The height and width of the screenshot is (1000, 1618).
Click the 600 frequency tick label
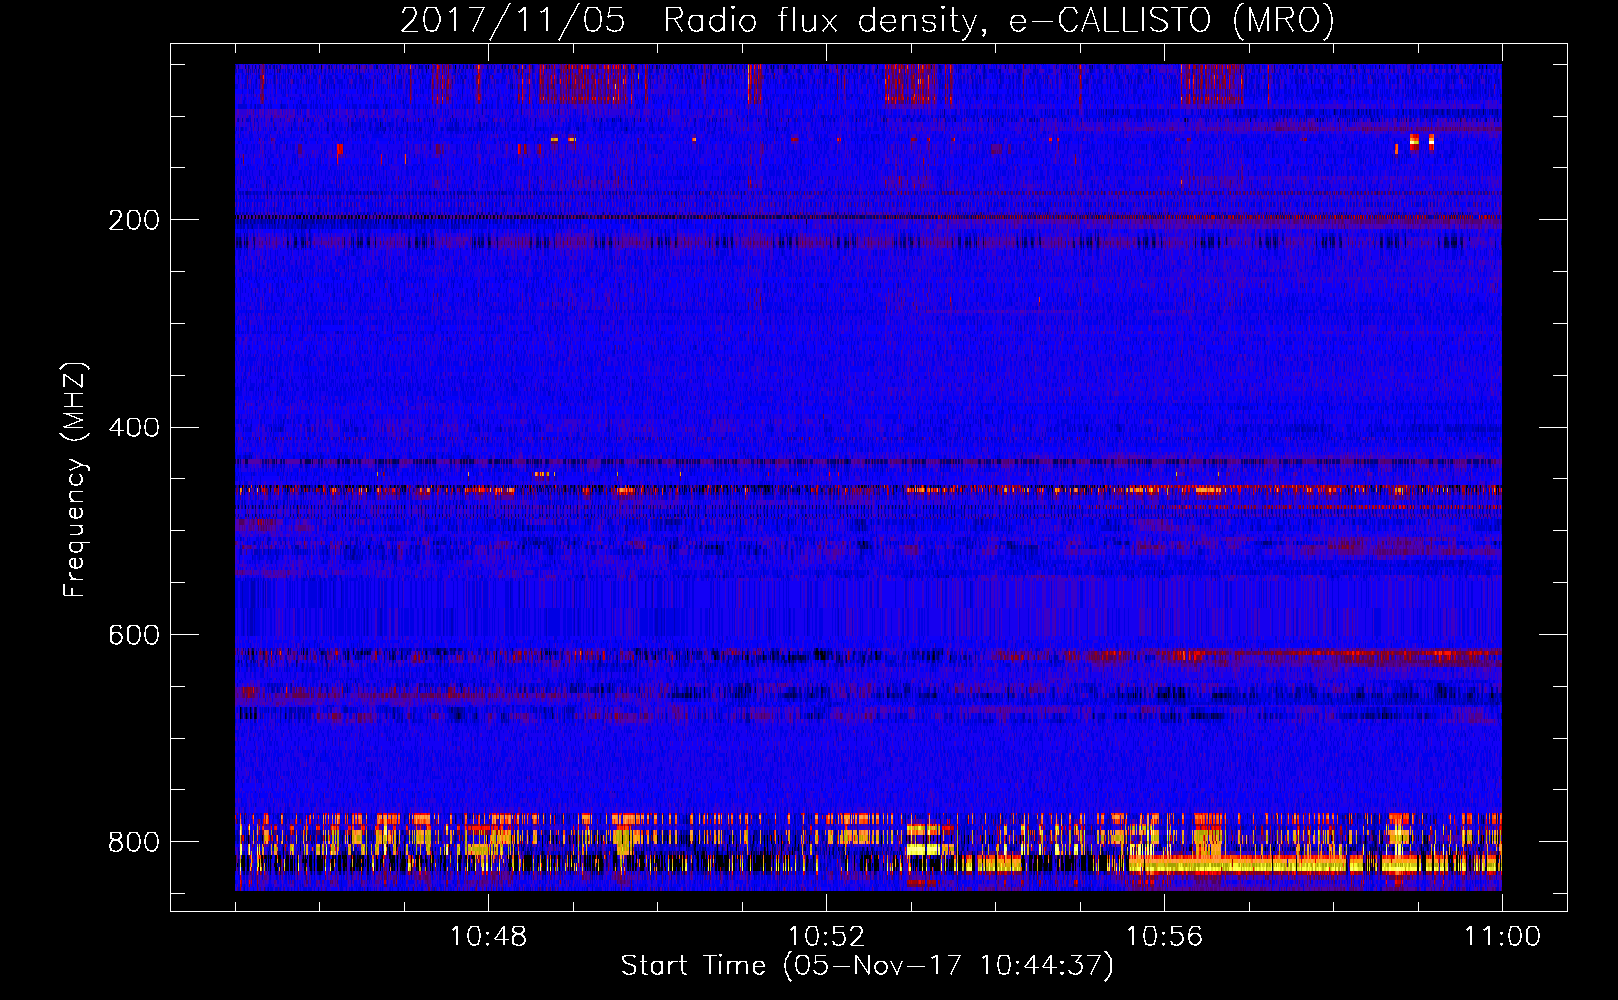[x=134, y=636]
